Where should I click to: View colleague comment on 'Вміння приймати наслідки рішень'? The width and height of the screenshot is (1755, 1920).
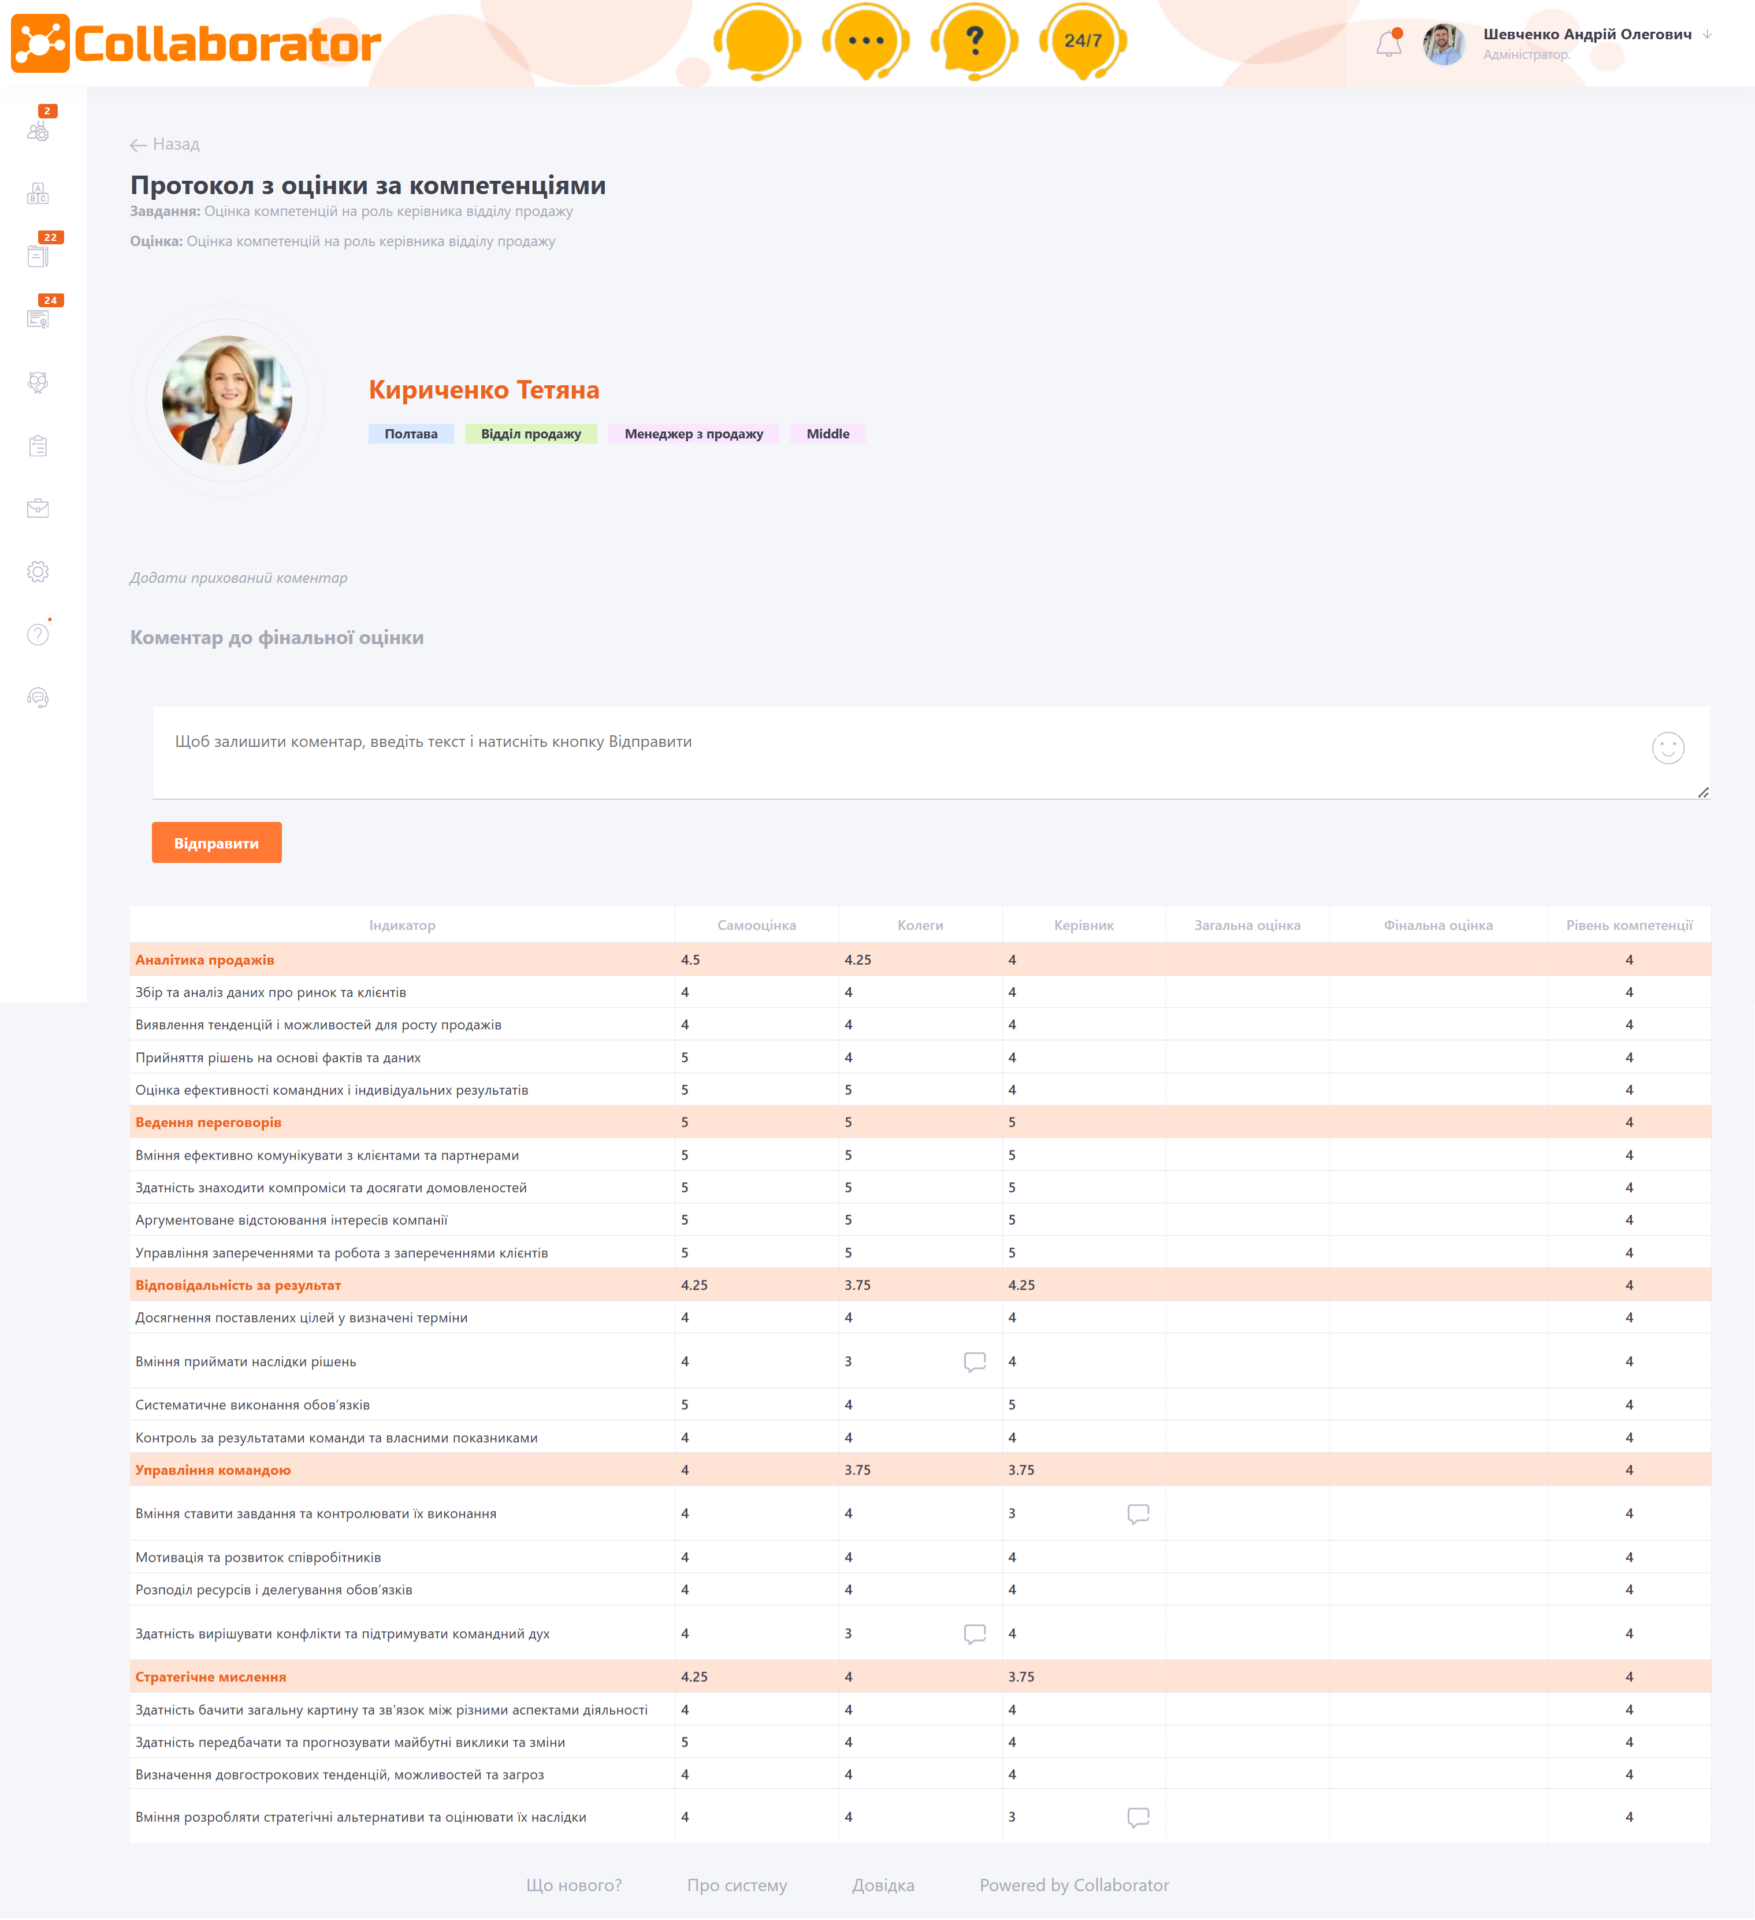(x=974, y=1361)
